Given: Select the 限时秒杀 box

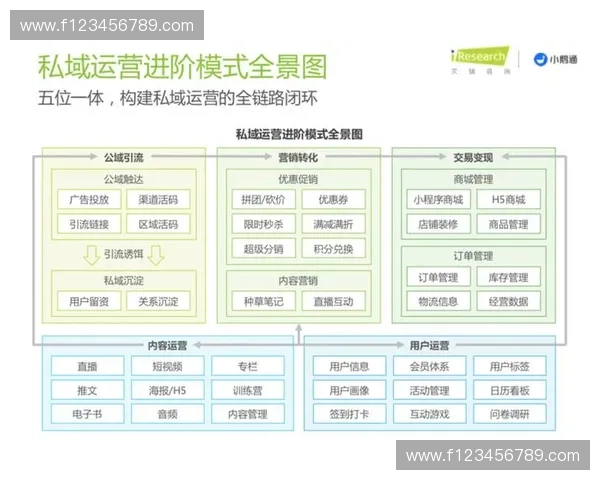Looking at the screenshot, I should pyautogui.click(x=264, y=224).
